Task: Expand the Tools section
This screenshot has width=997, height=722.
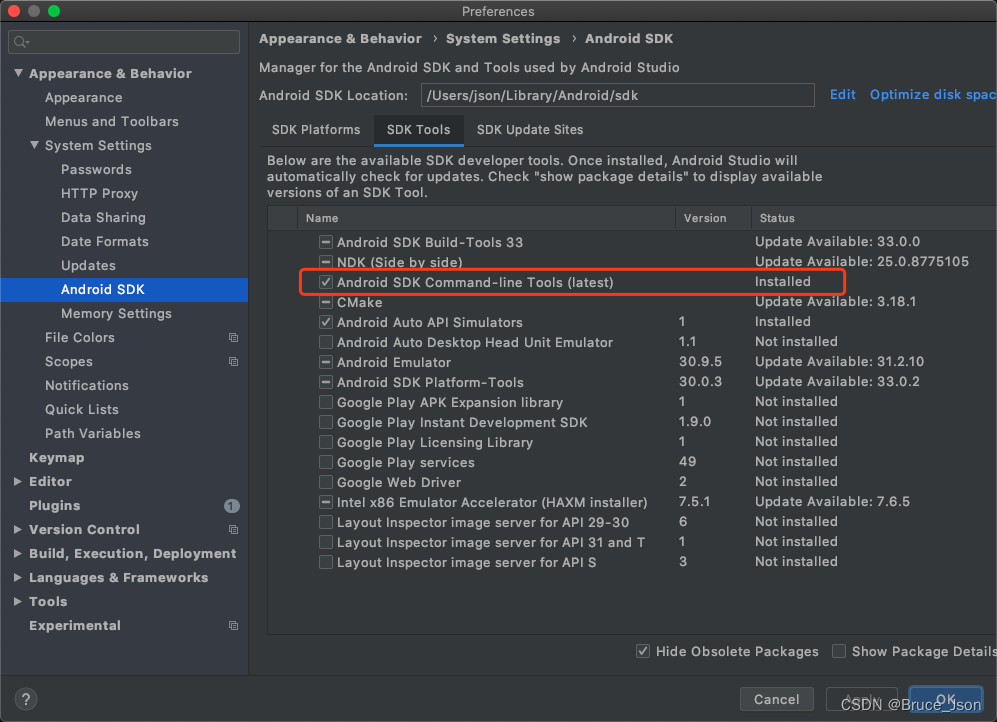Action: point(18,601)
